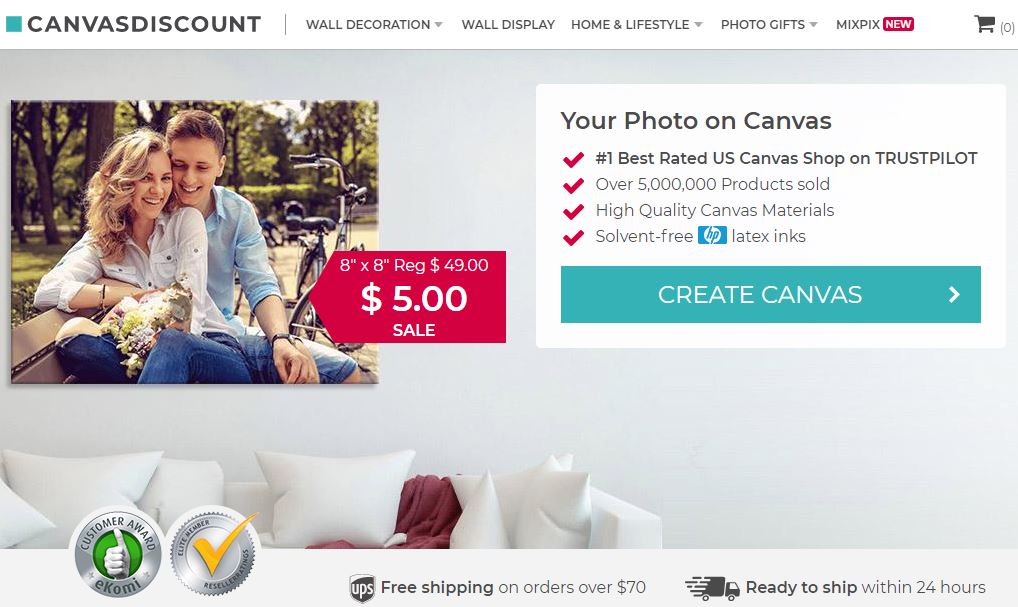This screenshot has height=607, width=1018.
Task: Click checkmark next to 5,000,000 Products sold
Action: point(573,185)
